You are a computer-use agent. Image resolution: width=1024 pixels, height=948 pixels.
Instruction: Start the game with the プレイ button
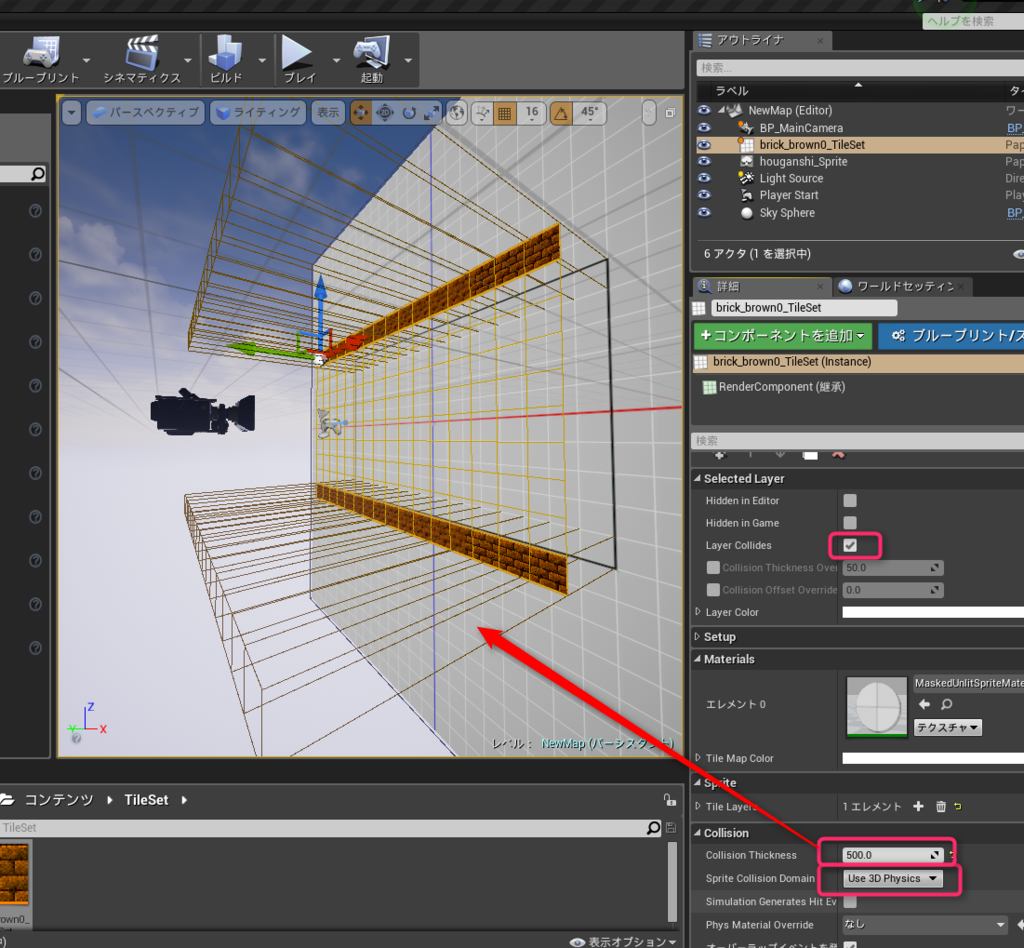(298, 59)
